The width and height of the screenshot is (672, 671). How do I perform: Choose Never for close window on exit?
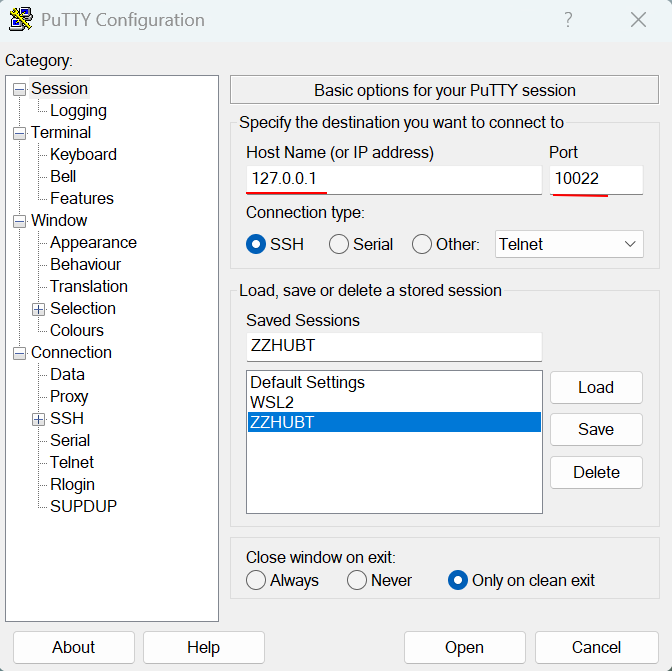click(357, 580)
